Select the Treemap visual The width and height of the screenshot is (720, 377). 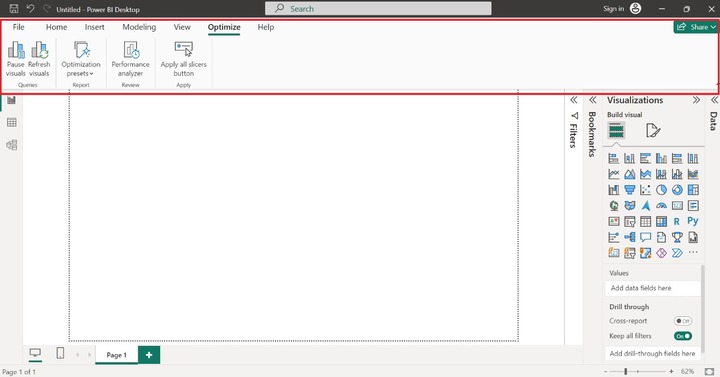point(693,190)
